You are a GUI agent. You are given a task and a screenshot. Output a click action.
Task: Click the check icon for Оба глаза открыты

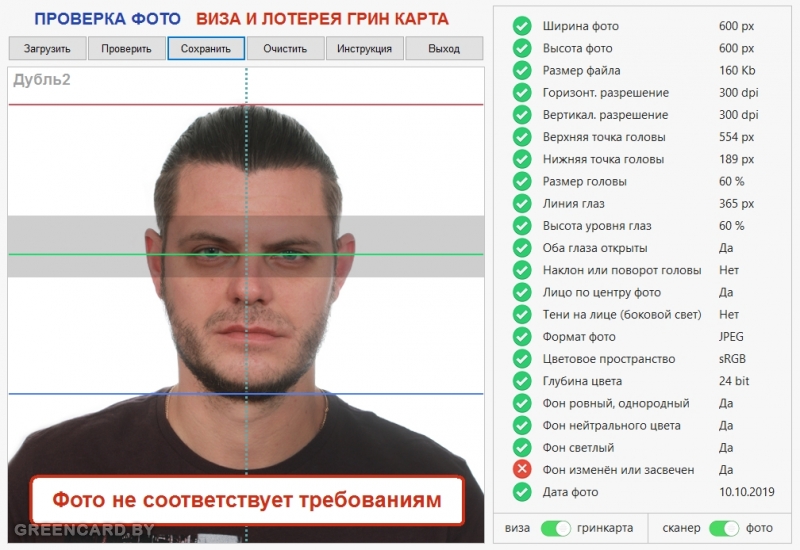pos(522,248)
